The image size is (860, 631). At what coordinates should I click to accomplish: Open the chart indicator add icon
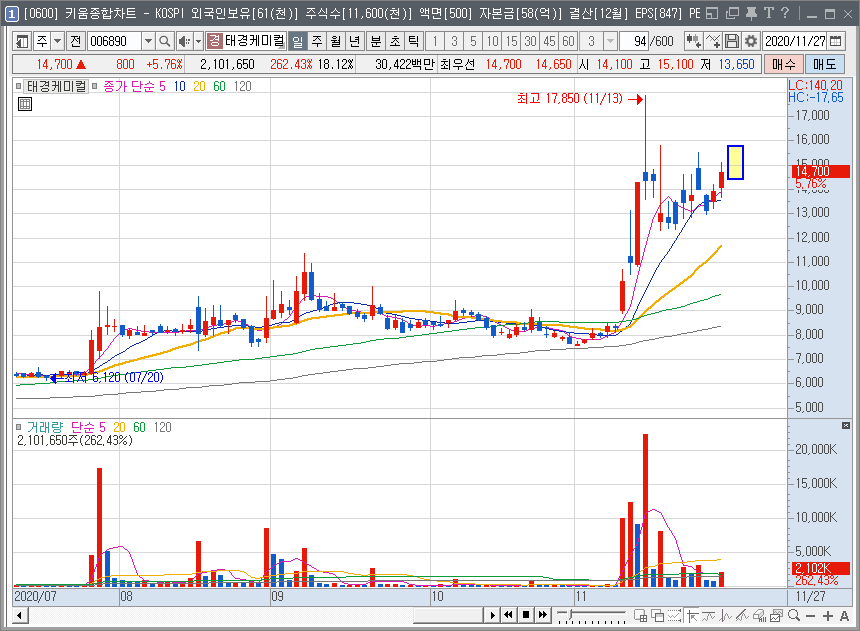693,41
